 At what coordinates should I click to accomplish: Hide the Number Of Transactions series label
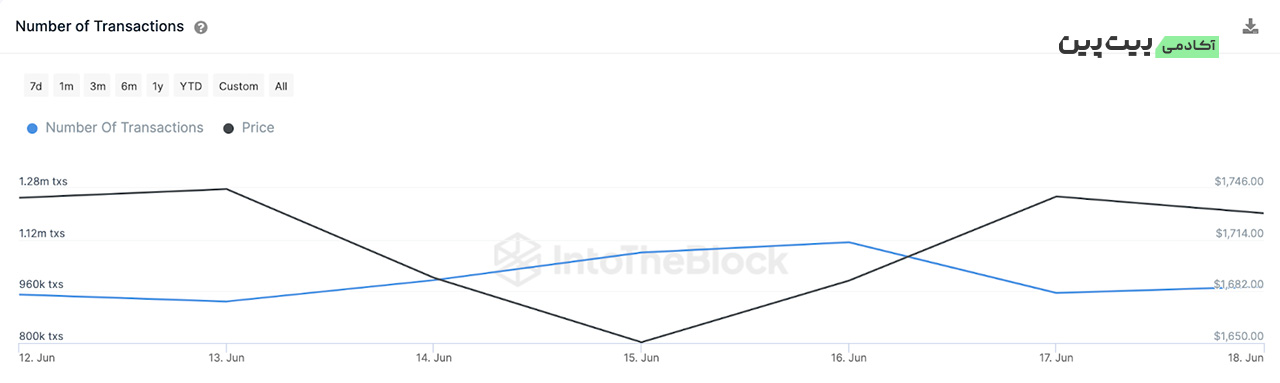coord(124,128)
